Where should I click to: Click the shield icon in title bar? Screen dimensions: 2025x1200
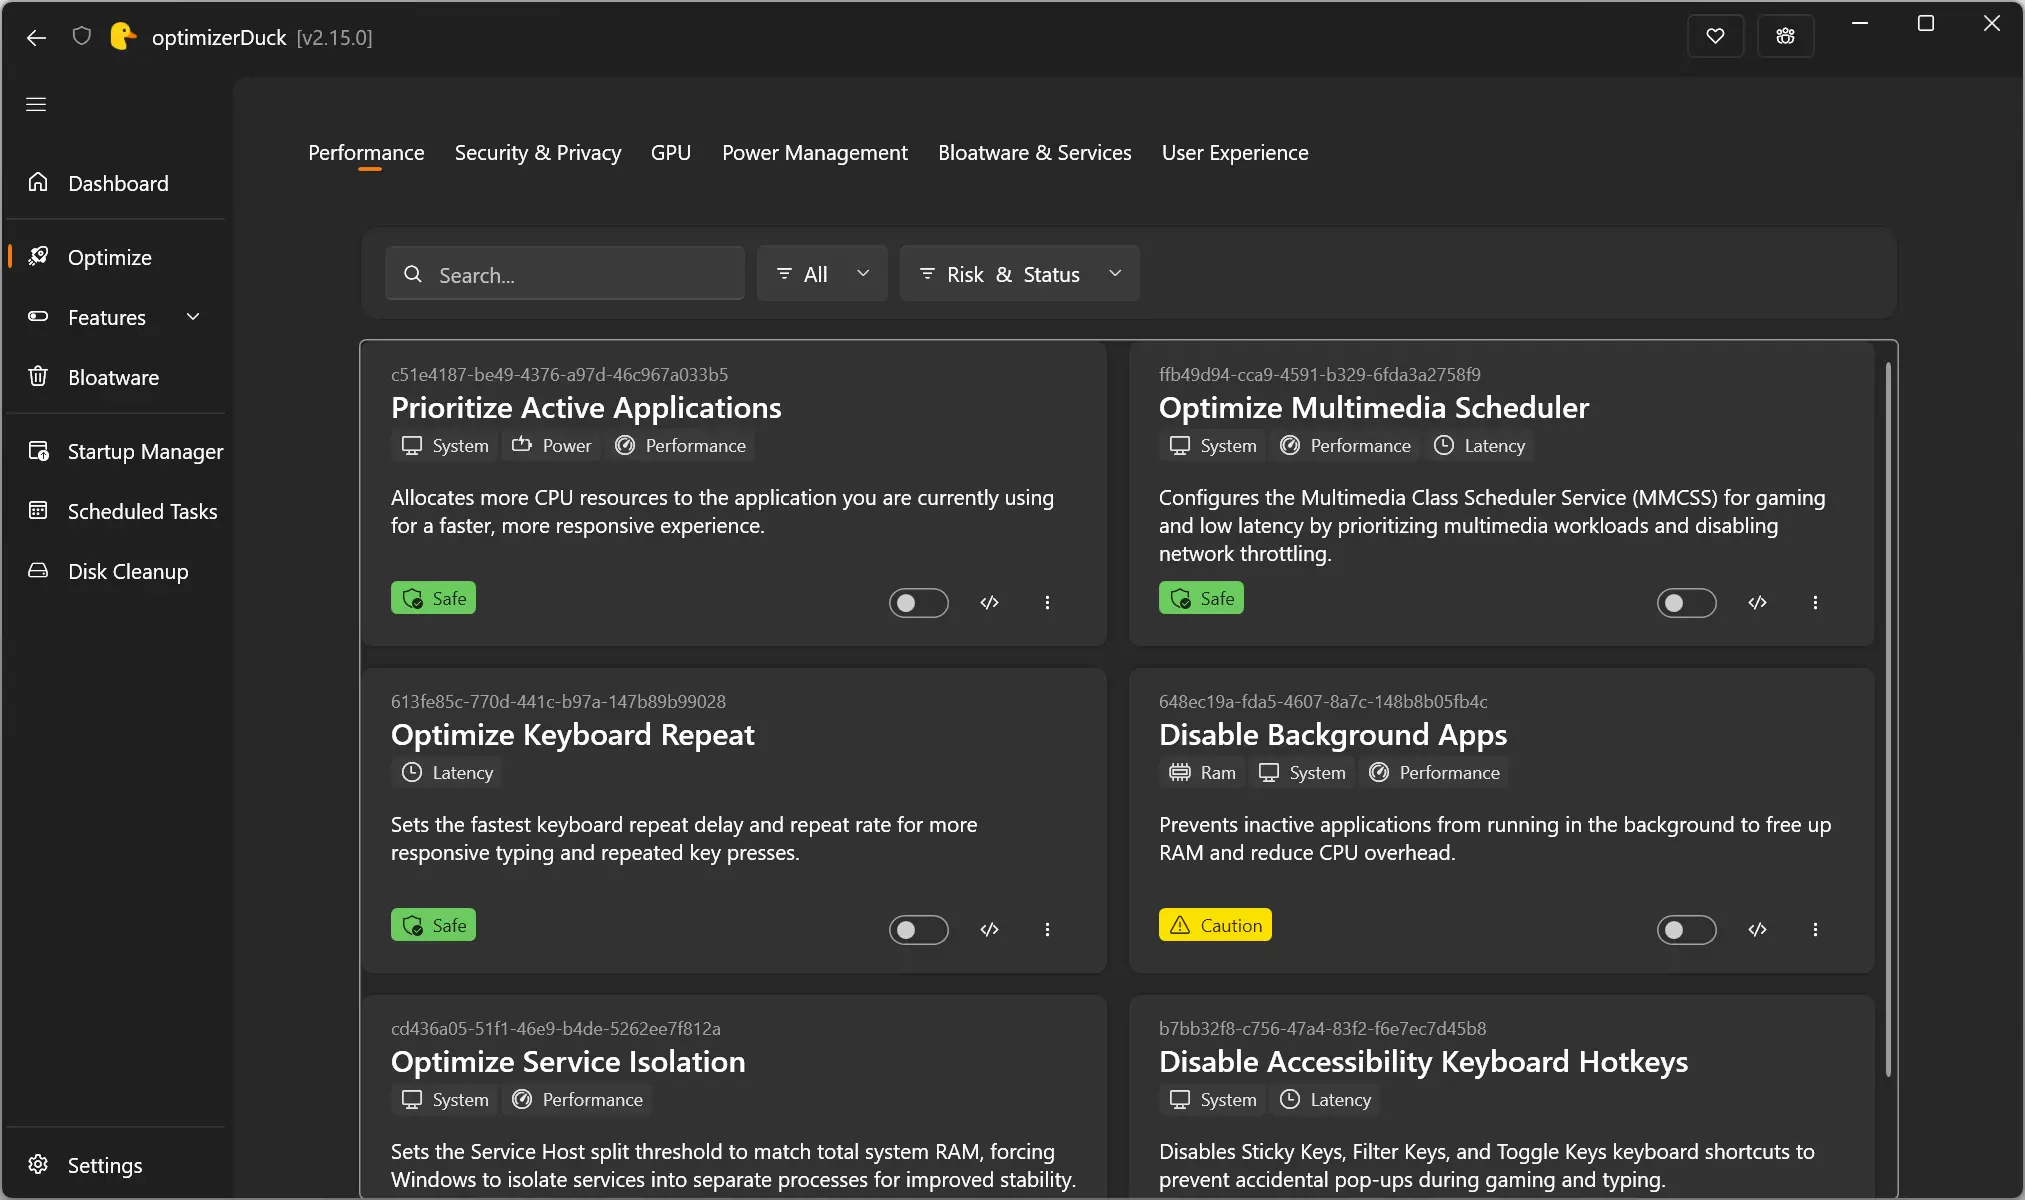[82, 37]
